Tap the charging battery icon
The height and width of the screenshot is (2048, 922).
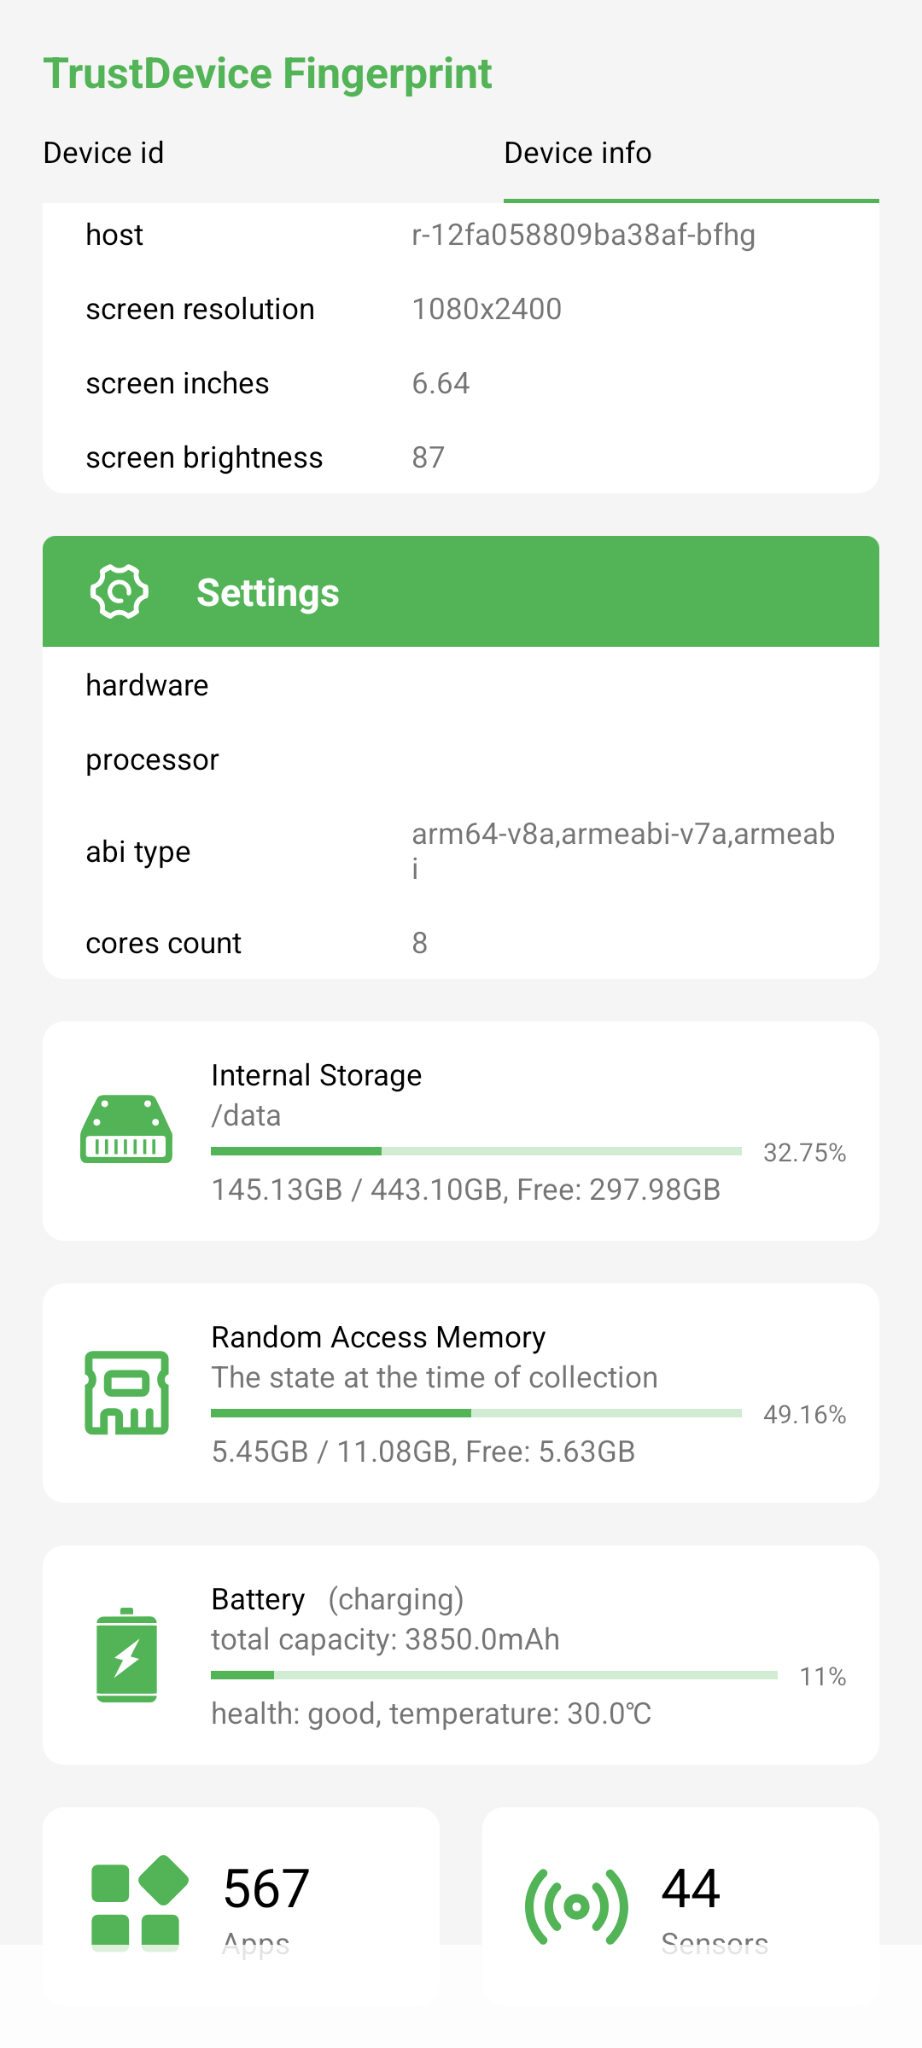[x=126, y=1655]
